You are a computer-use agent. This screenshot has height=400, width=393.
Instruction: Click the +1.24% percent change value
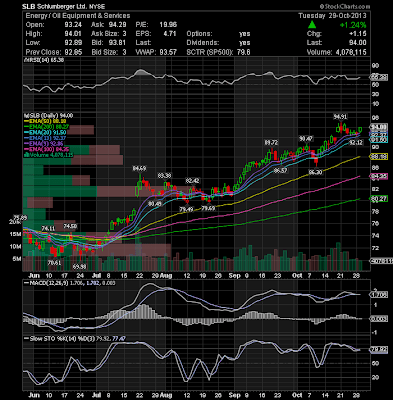(353, 25)
